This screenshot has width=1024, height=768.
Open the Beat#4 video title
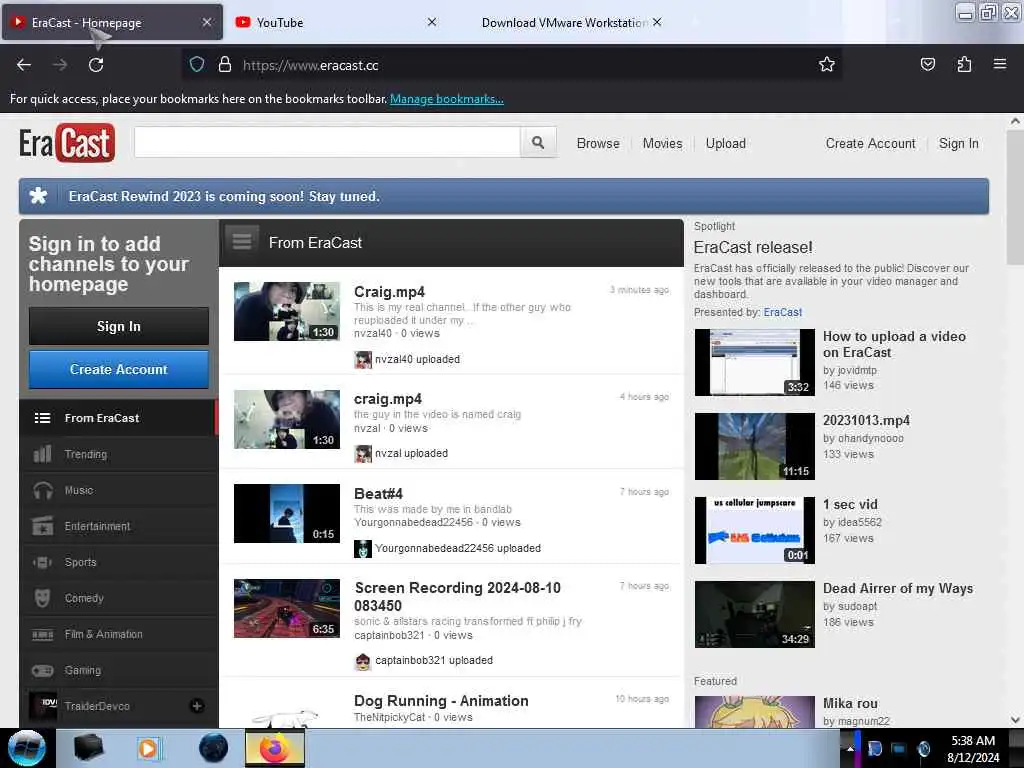(378, 493)
